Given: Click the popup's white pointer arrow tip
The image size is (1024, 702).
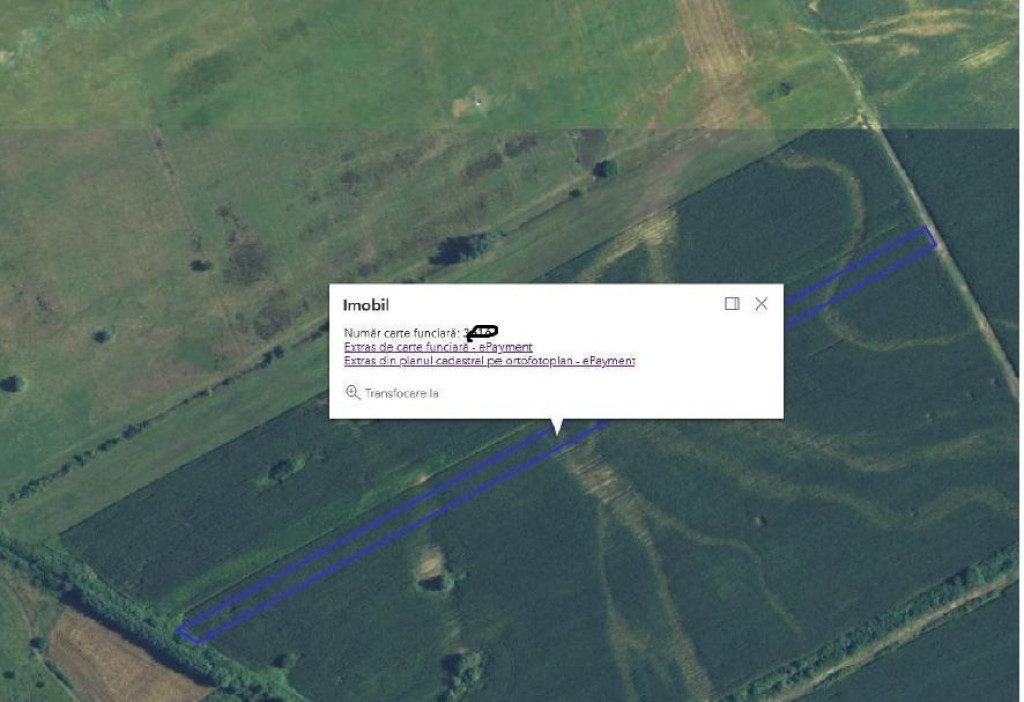Looking at the screenshot, I should (x=556, y=432).
